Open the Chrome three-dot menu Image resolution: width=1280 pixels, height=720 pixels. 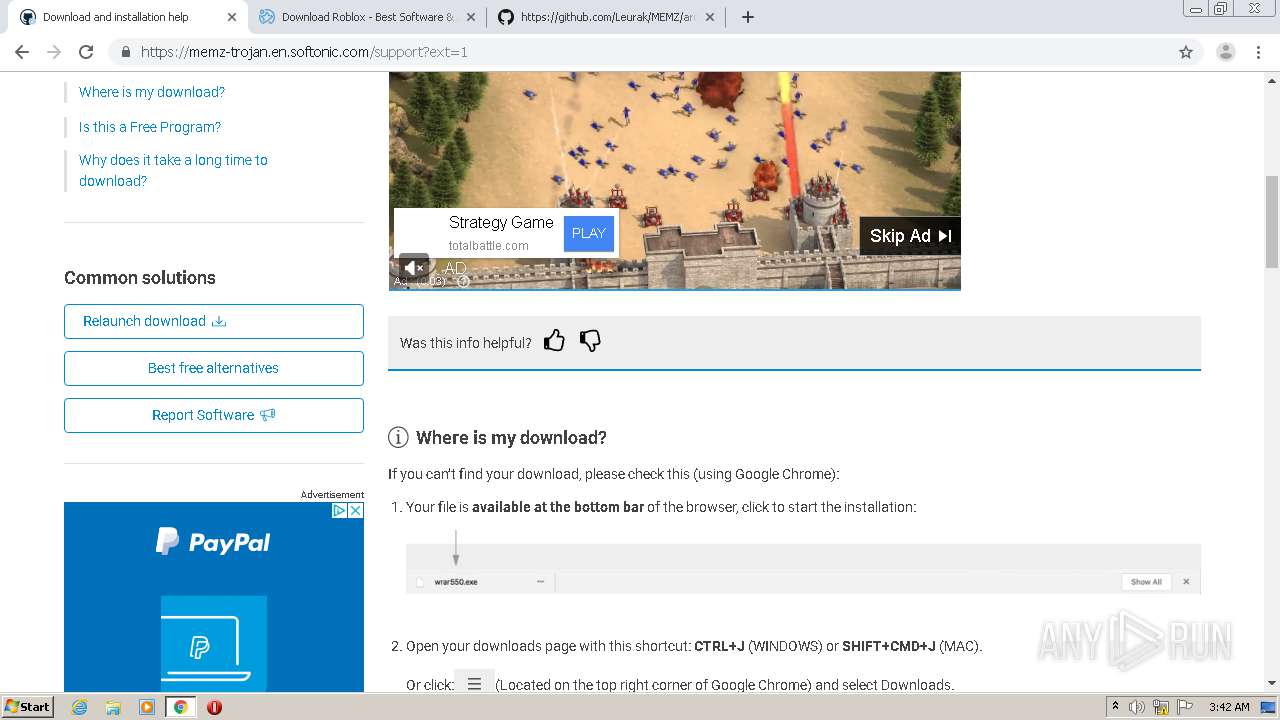tap(1258, 52)
